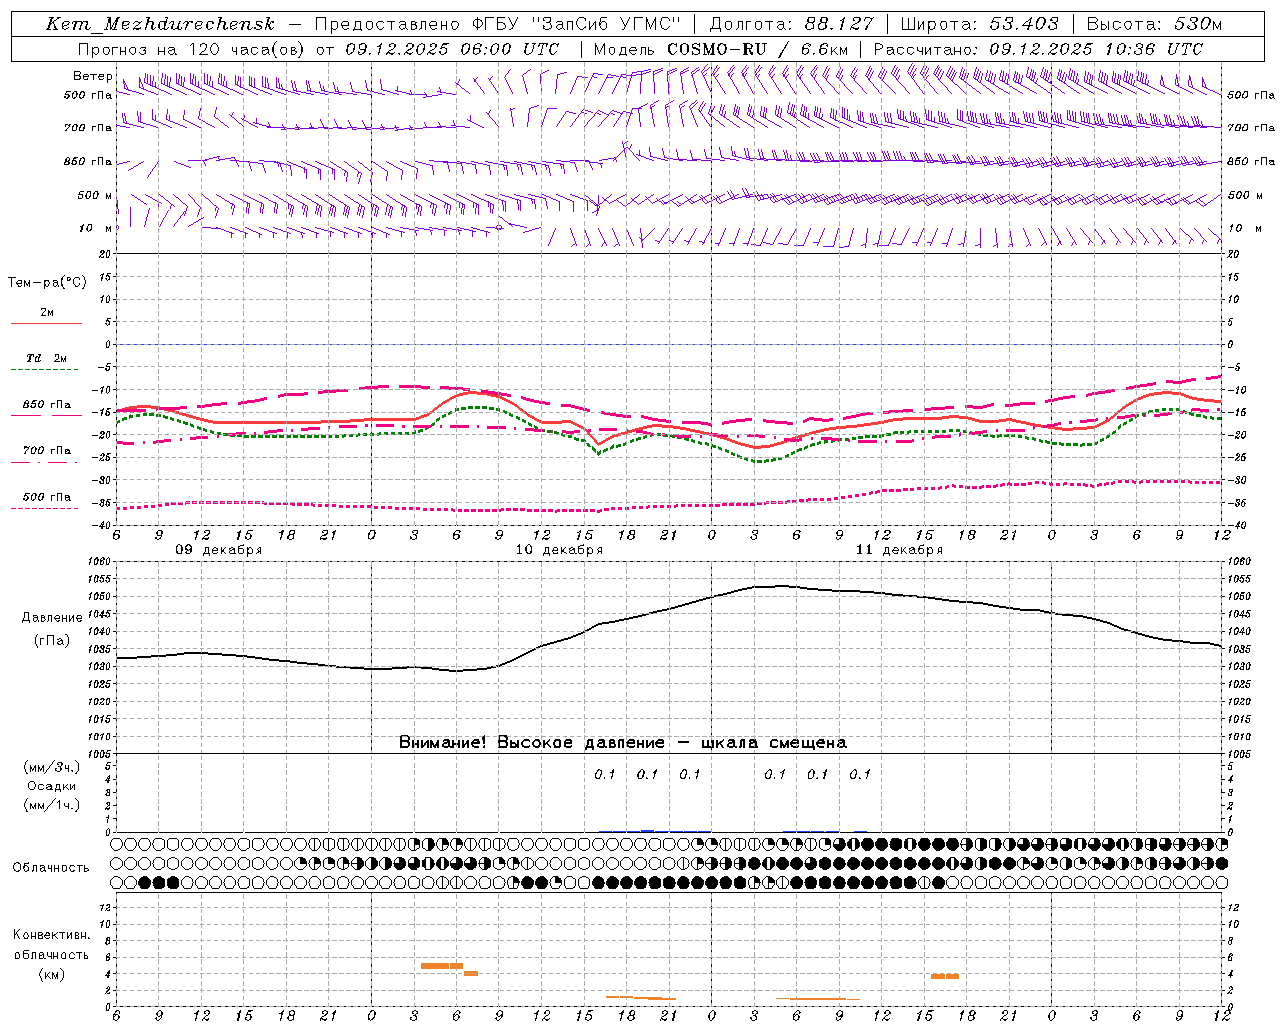1280x1024 pixels.
Task: Click the (мм/1ч.) precipitation unit label
Action: coord(51,805)
